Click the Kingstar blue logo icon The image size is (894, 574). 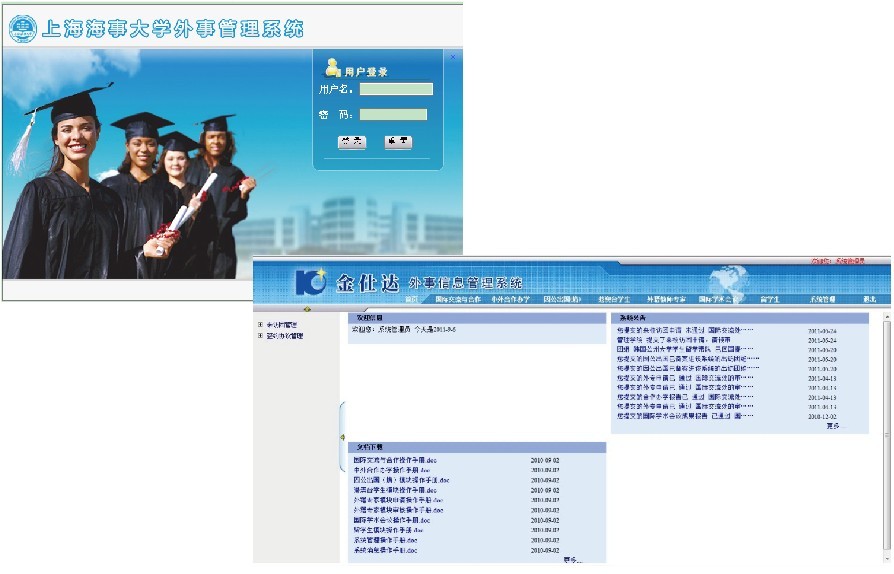pyautogui.click(x=311, y=282)
